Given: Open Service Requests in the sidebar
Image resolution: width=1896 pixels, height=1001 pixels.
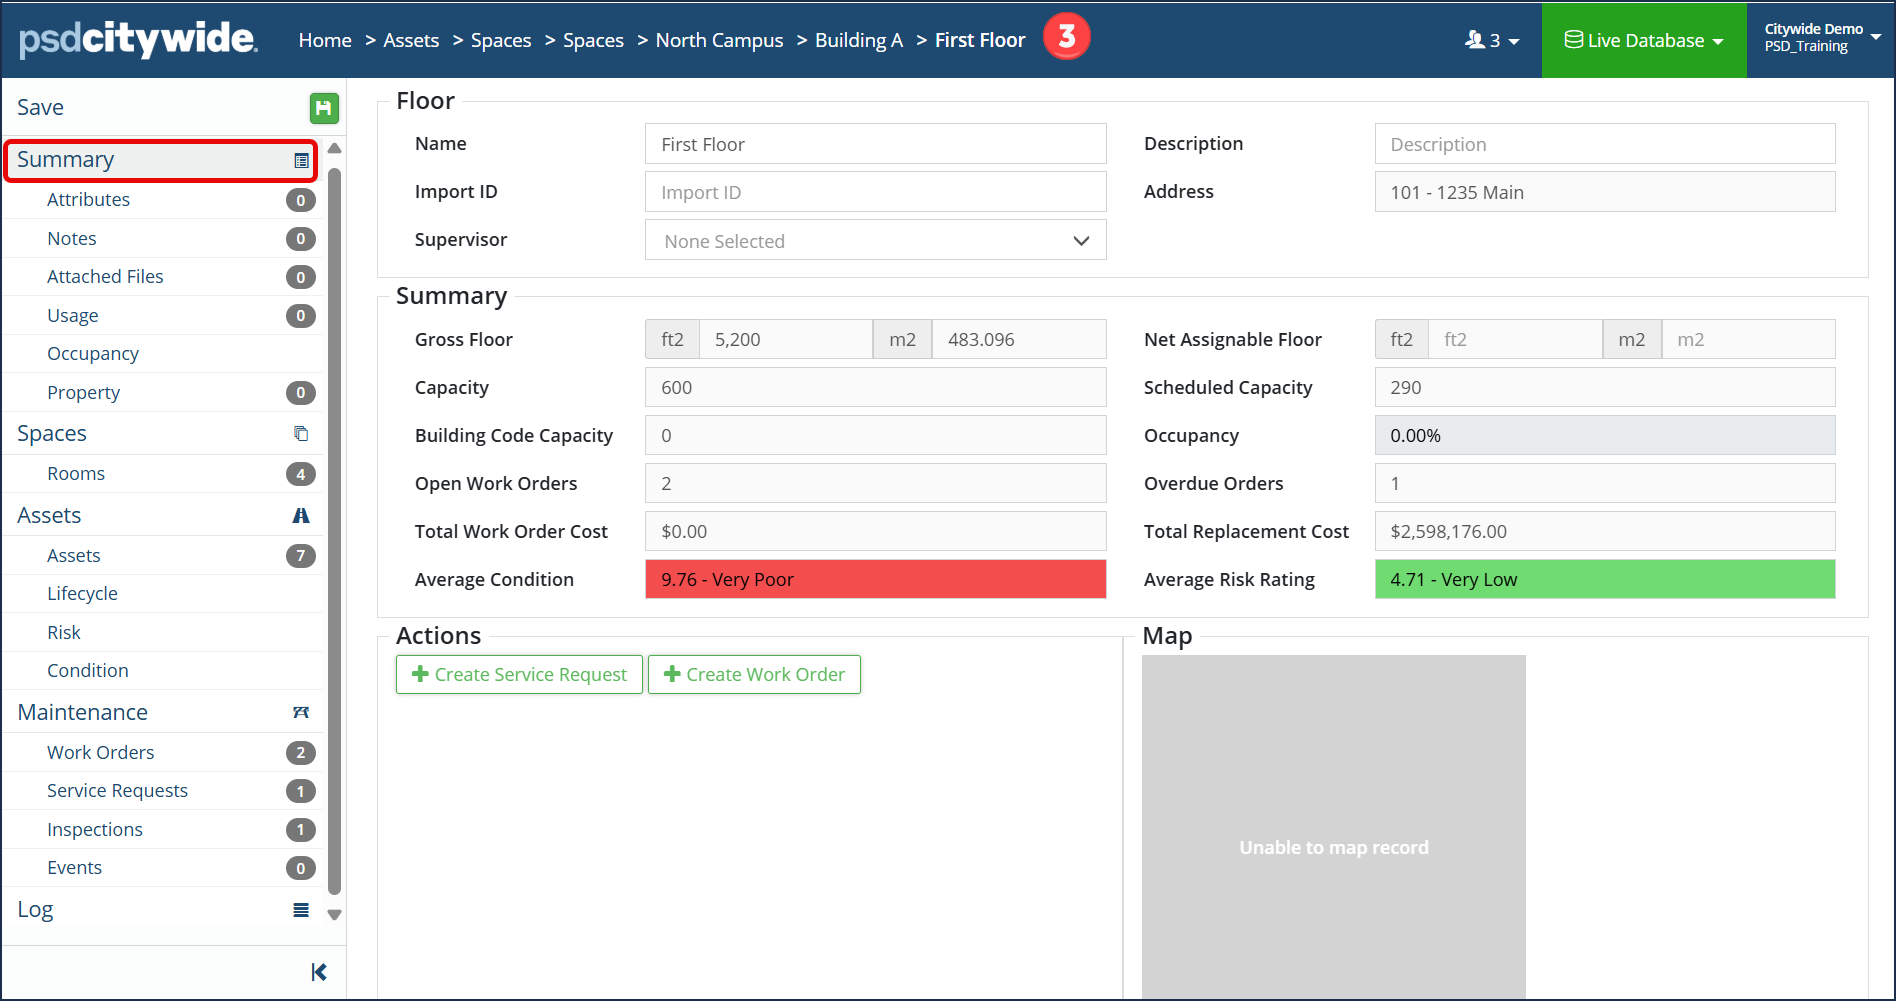Looking at the screenshot, I should coord(117,791).
